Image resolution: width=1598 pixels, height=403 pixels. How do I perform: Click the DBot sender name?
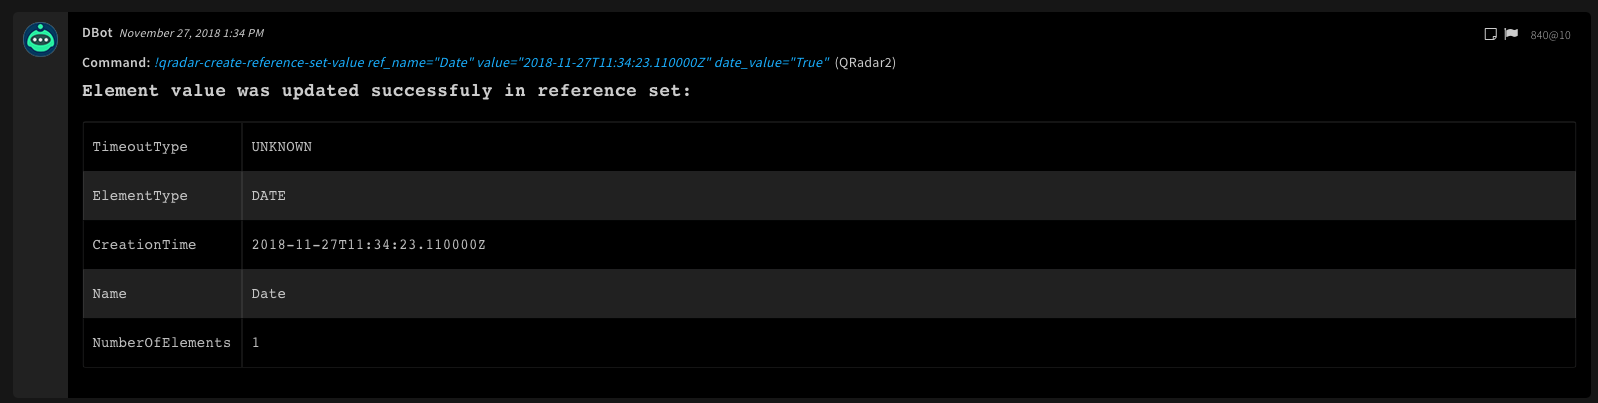97,33
